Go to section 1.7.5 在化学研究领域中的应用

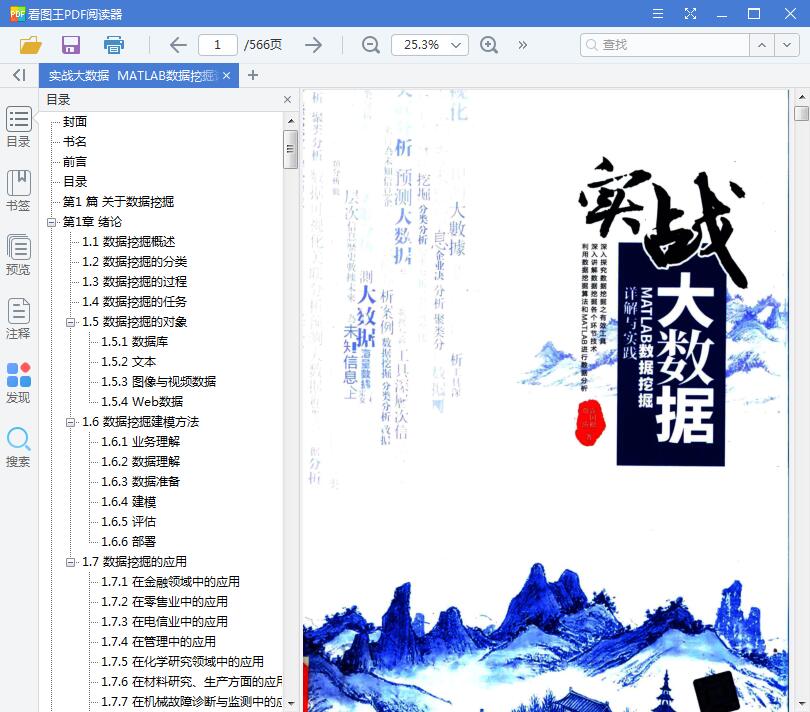click(182, 662)
